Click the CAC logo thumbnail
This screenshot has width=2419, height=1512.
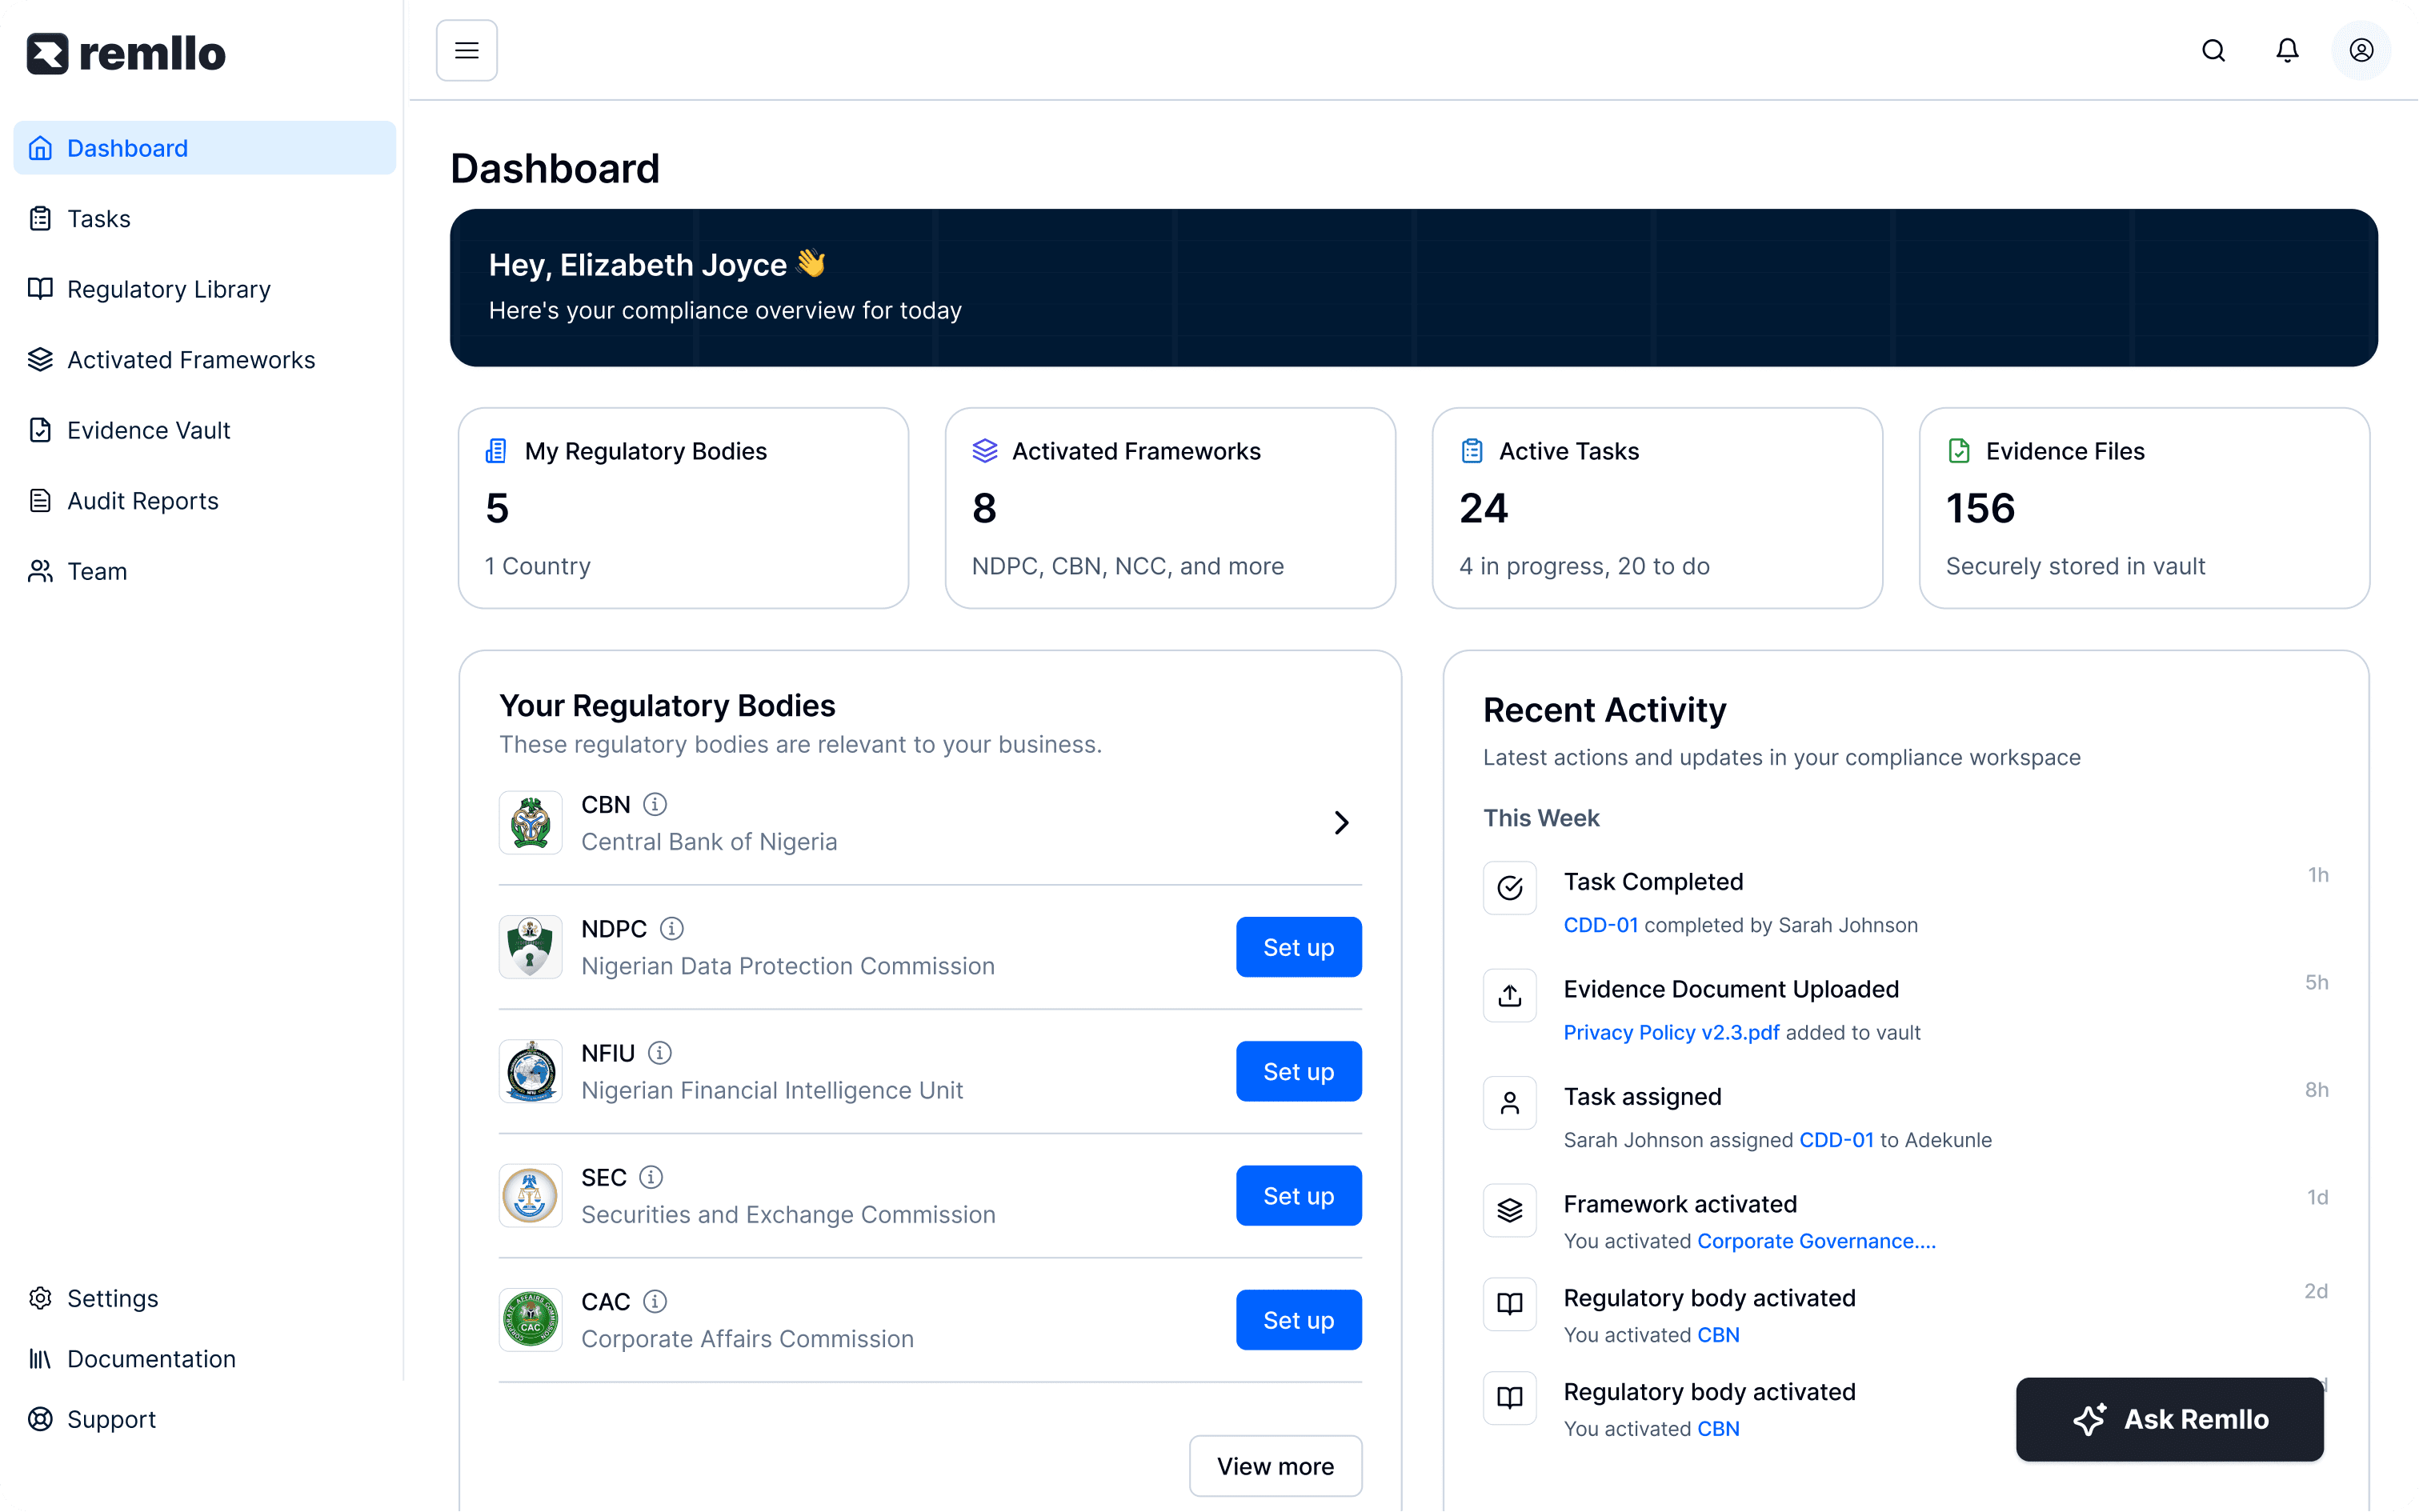[x=530, y=1319]
